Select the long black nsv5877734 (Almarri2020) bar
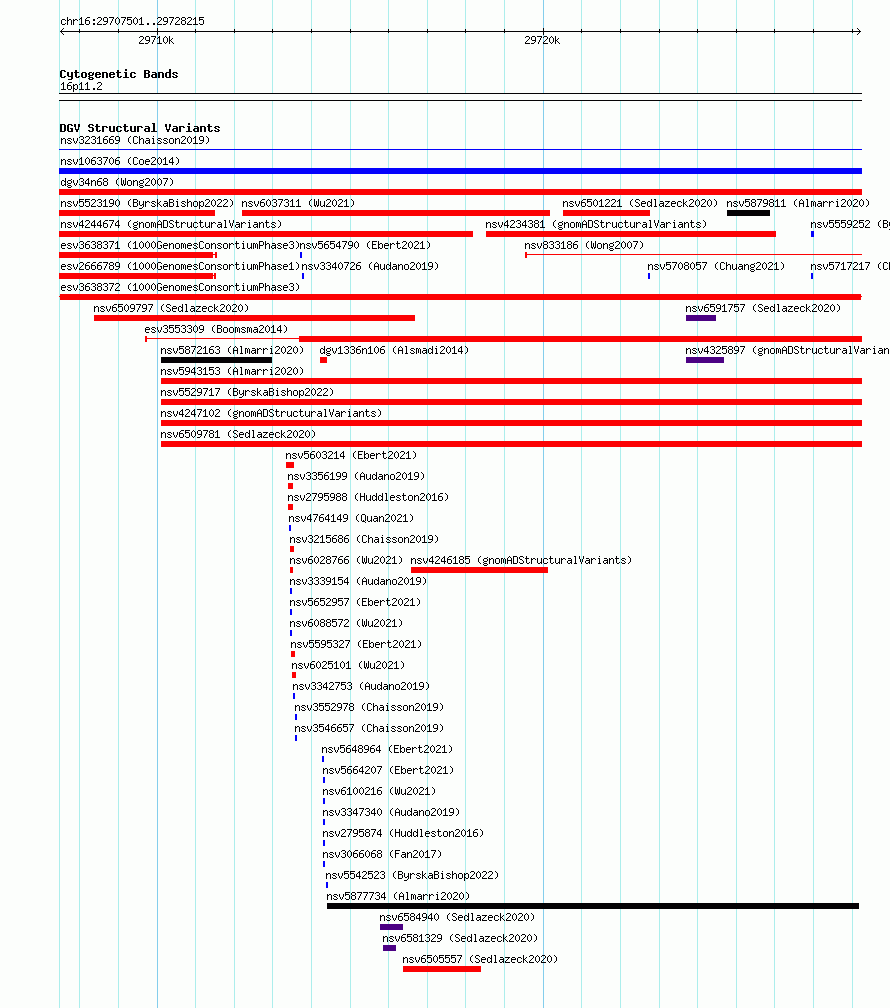Screen dimensions: 890x1008 point(593,906)
